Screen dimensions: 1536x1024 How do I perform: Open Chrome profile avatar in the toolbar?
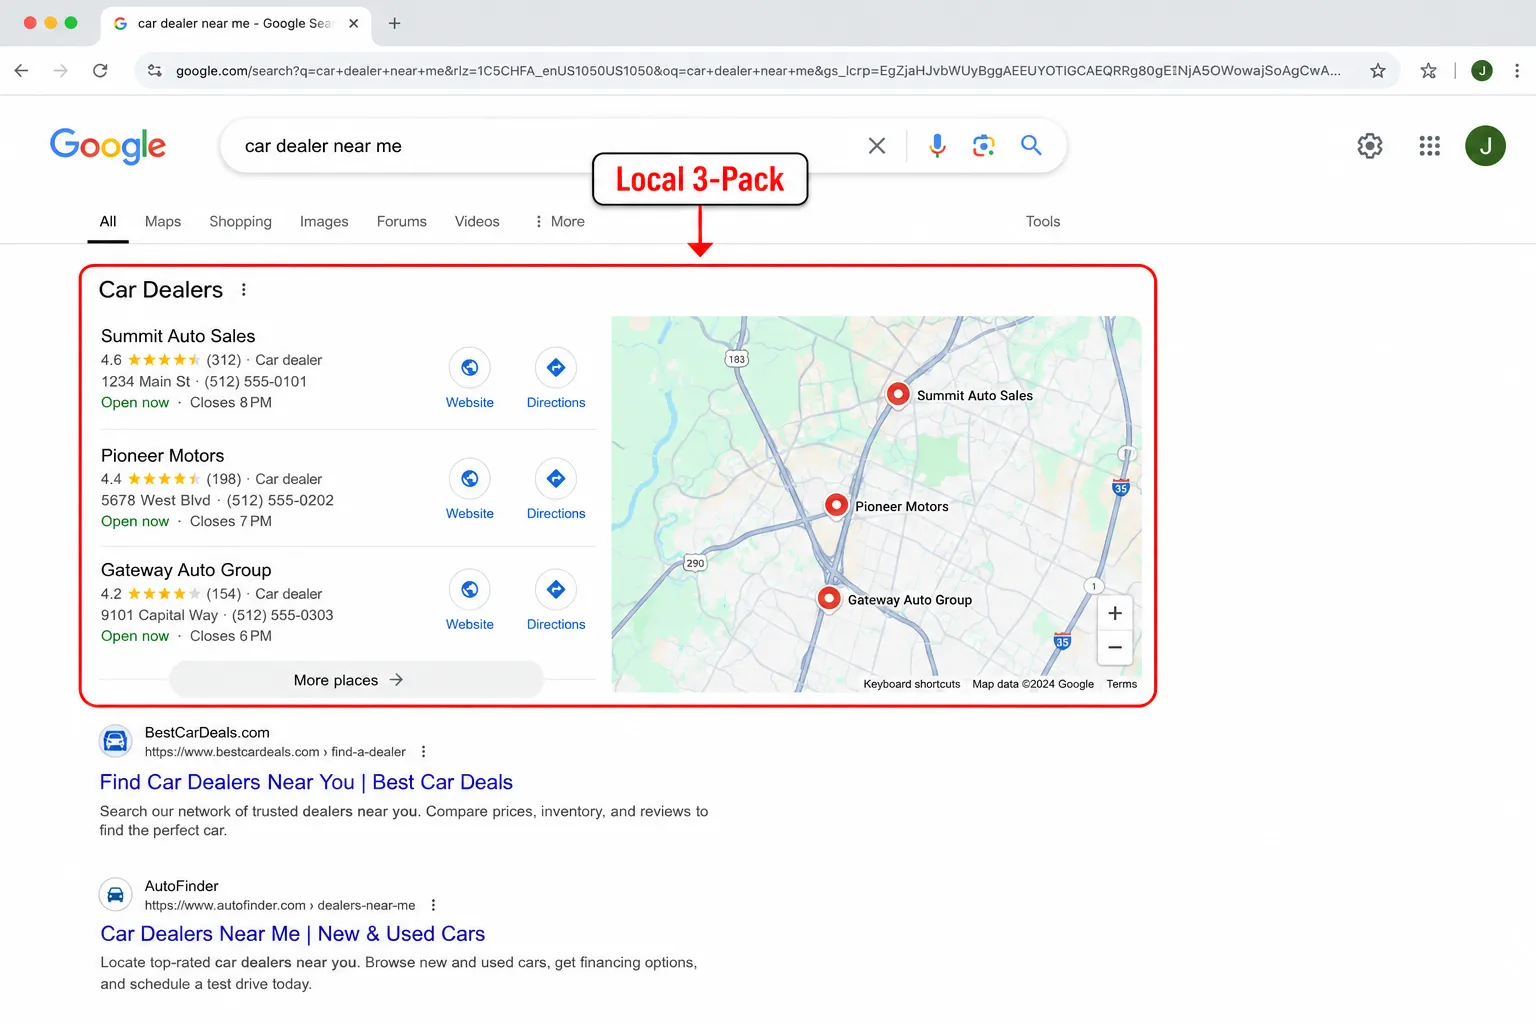pyautogui.click(x=1482, y=71)
